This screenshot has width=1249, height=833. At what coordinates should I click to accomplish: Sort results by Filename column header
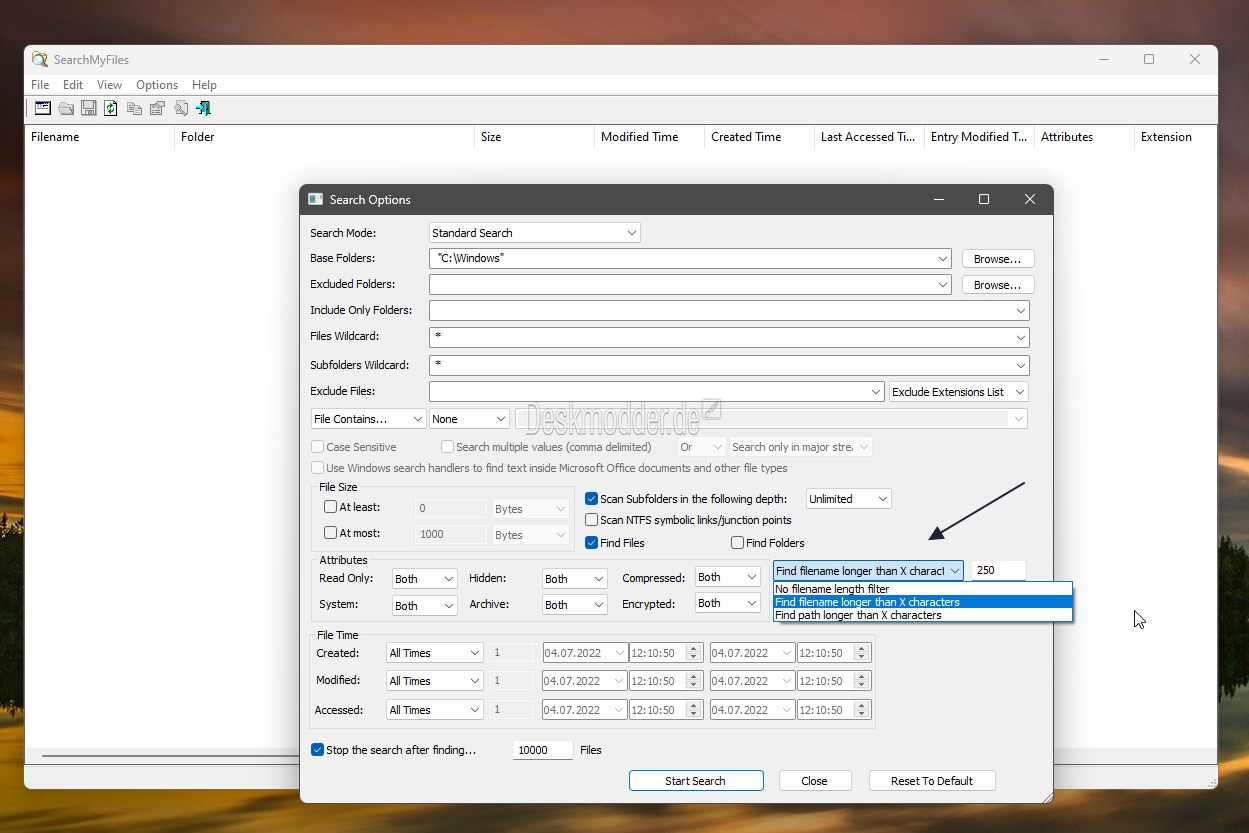99,137
